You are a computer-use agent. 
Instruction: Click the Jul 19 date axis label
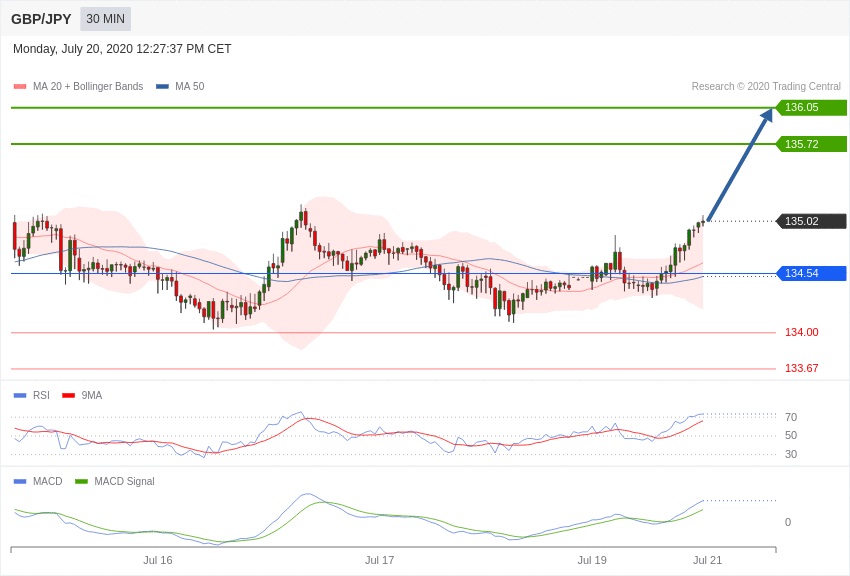(x=592, y=560)
